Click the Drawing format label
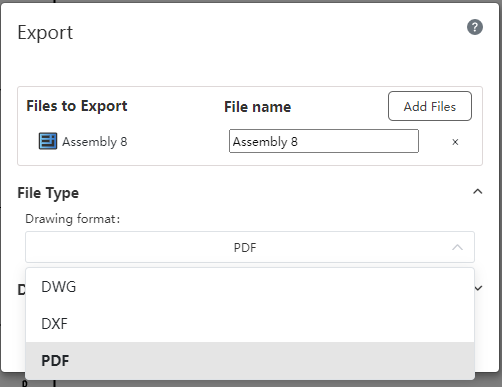The width and height of the screenshot is (502, 387). 73,219
